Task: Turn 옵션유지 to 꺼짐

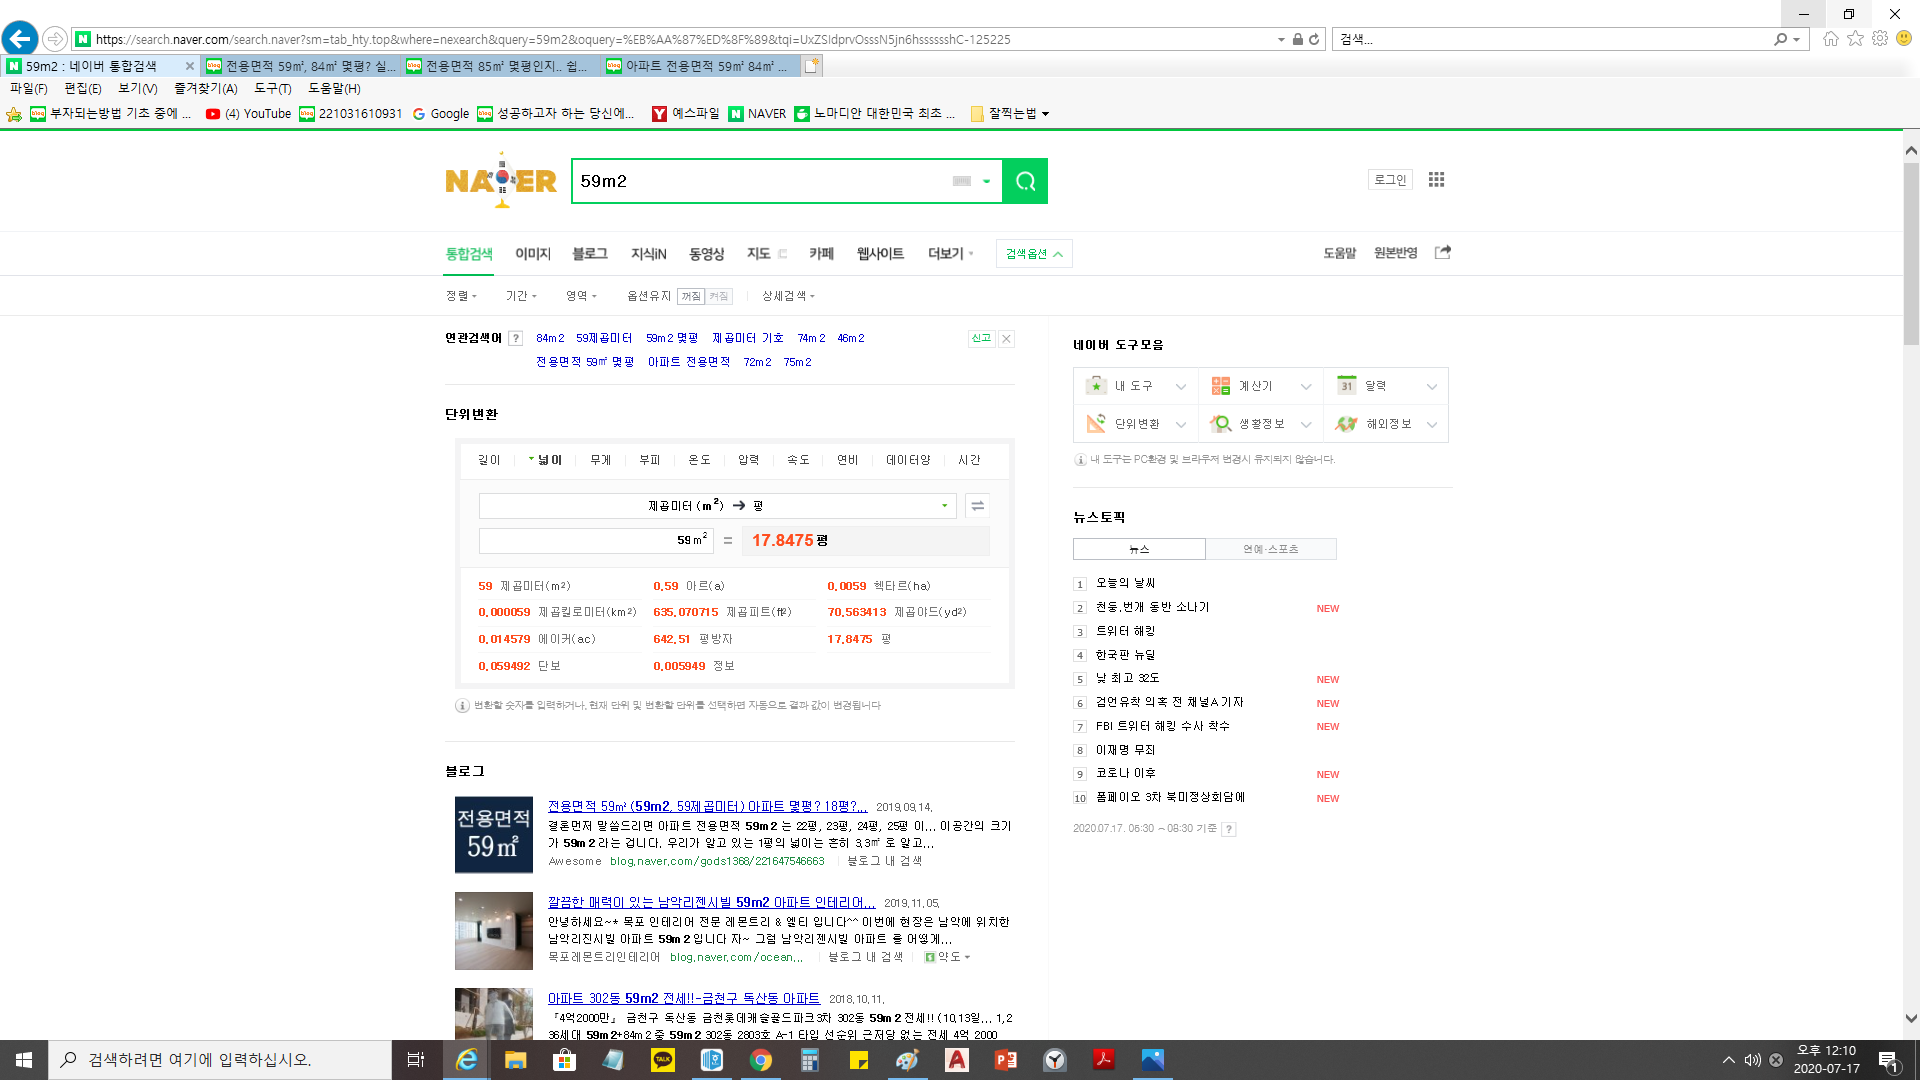Action: [691, 296]
